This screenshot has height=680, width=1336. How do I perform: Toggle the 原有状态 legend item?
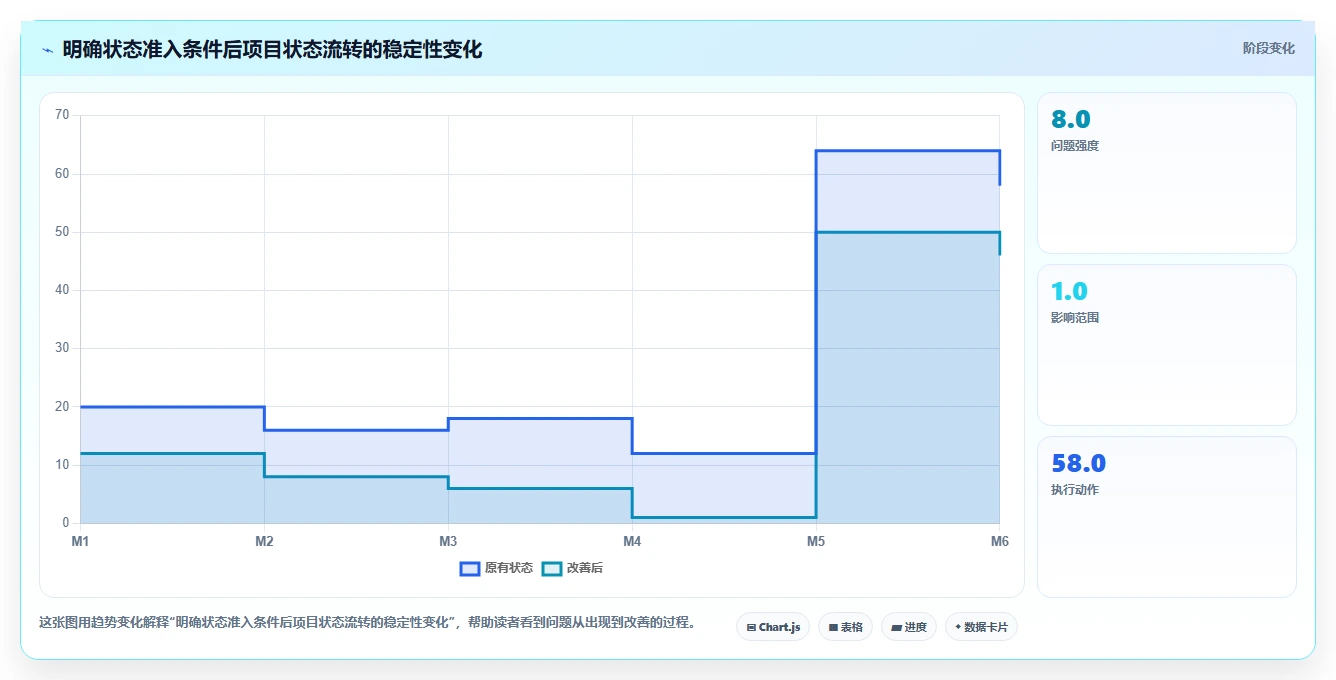(496, 568)
